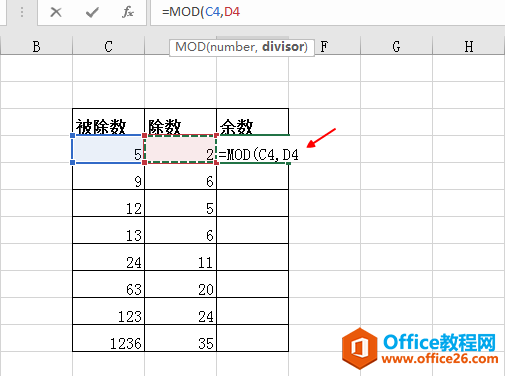The width and height of the screenshot is (505, 376).
Task: Confirm the formula with the checkmark icon
Action: tap(92, 12)
